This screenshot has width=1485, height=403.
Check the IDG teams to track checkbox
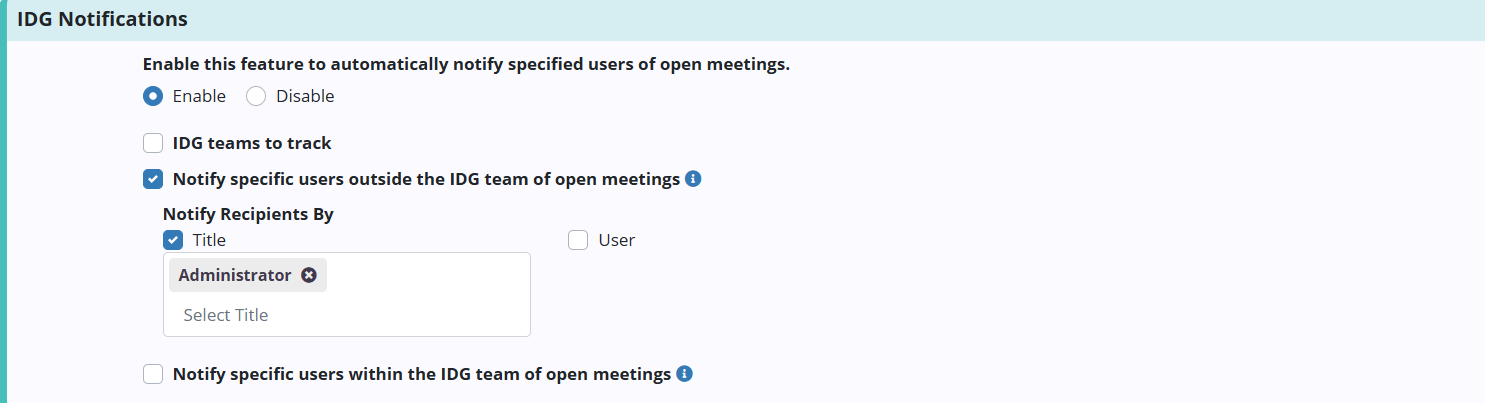pos(153,143)
